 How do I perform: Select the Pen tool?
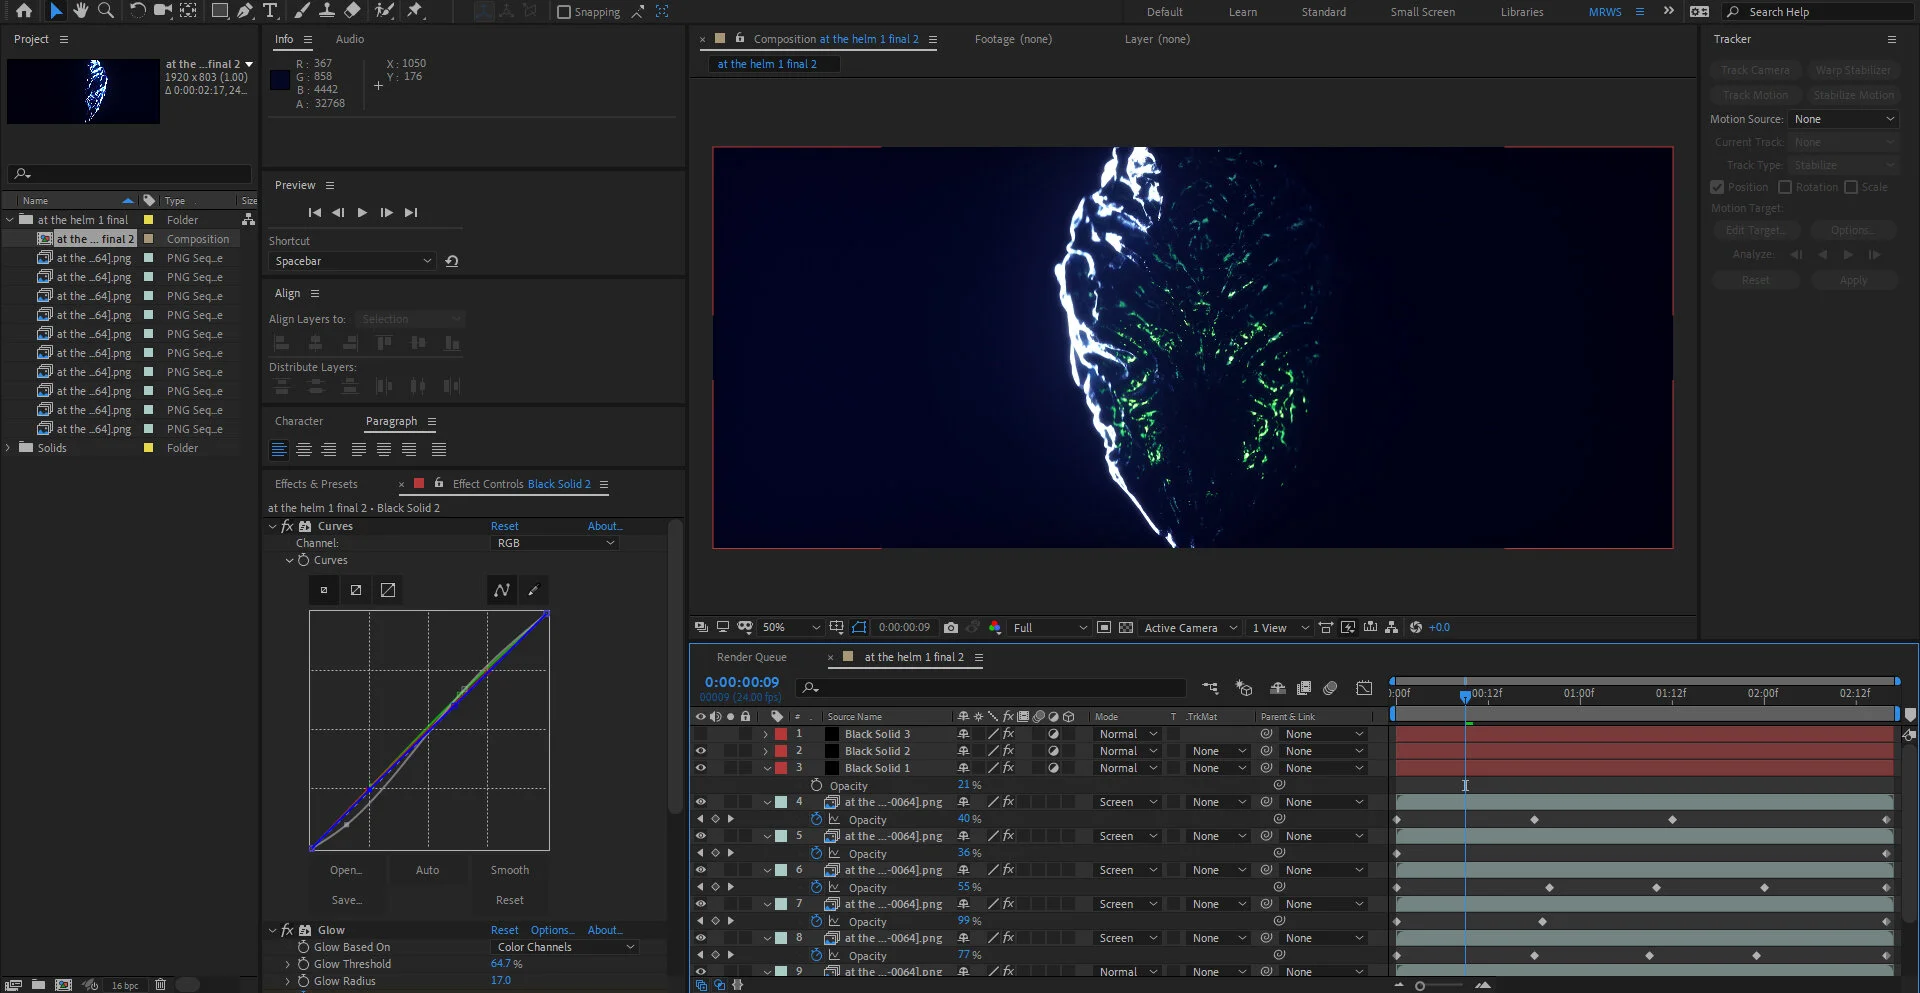[245, 11]
